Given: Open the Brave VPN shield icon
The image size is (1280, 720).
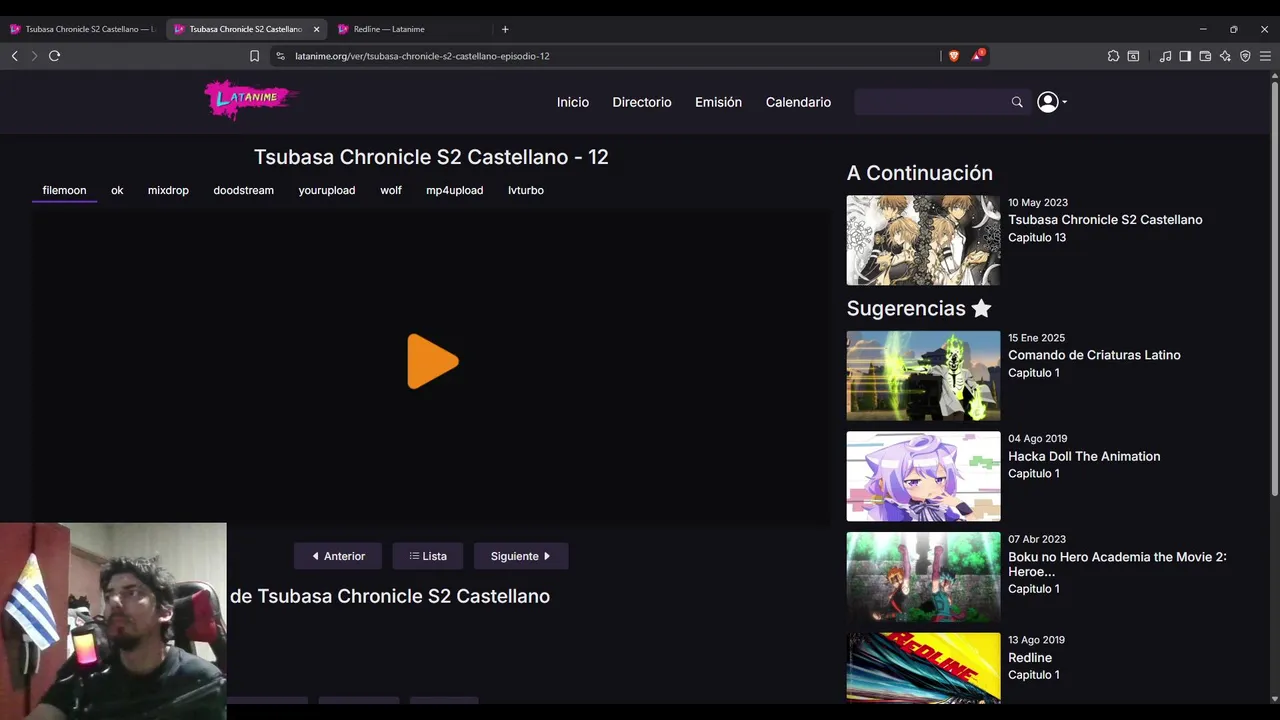Looking at the screenshot, I should (x=1245, y=56).
